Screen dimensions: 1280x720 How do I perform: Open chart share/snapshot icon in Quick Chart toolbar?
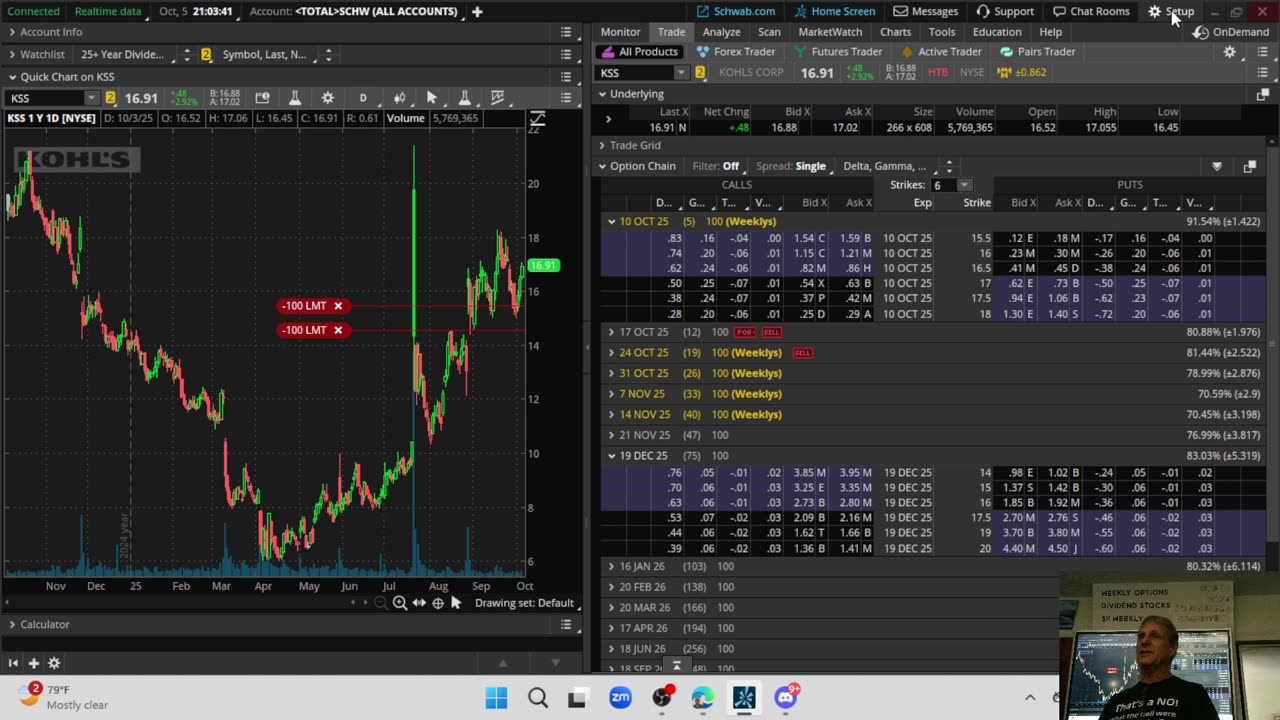pos(262,98)
